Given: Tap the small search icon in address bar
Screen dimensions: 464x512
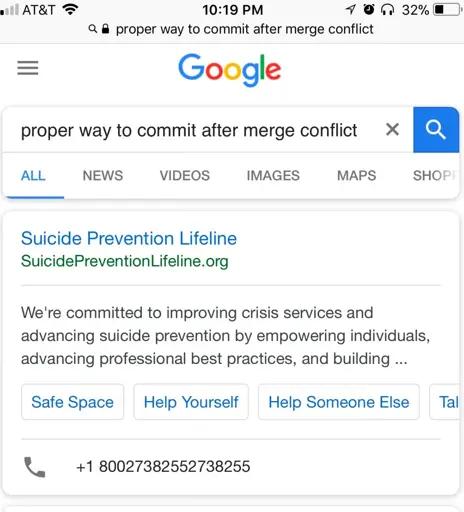Looking at the screenshot, I should pos(93,29).
